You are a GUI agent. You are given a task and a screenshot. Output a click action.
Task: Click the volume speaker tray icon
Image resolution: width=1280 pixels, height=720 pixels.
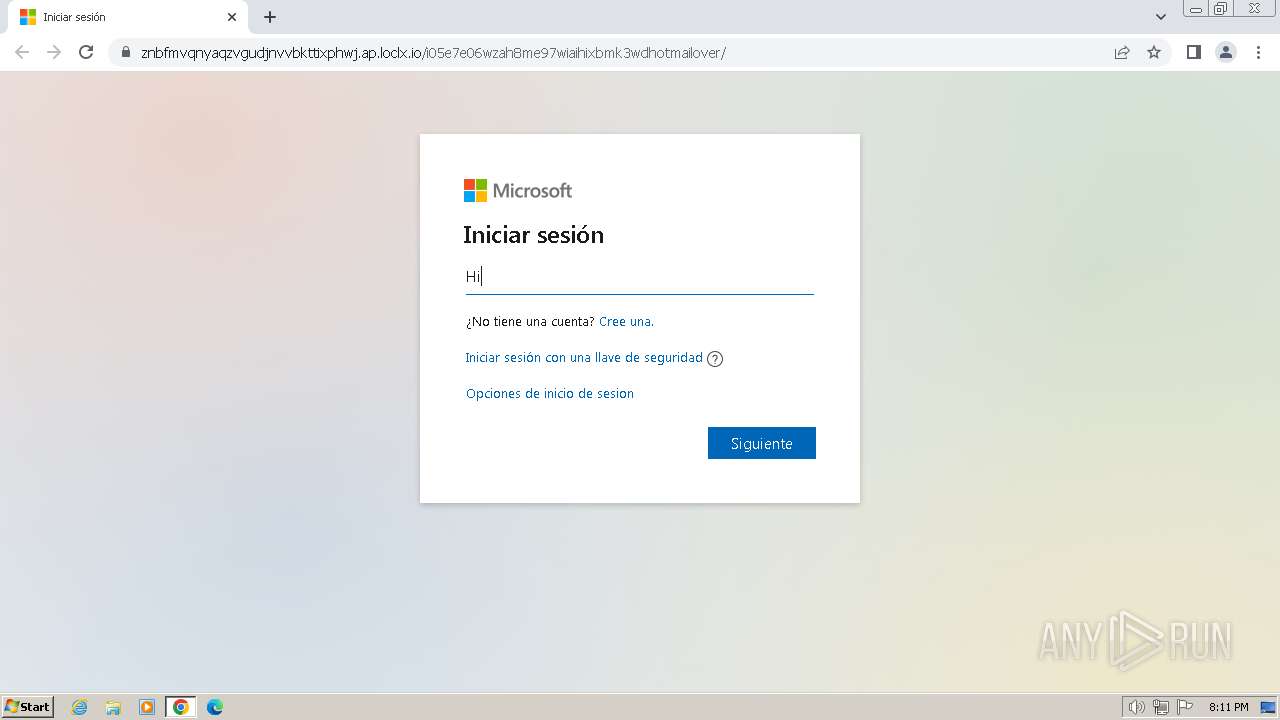(x=1137, y=707)
